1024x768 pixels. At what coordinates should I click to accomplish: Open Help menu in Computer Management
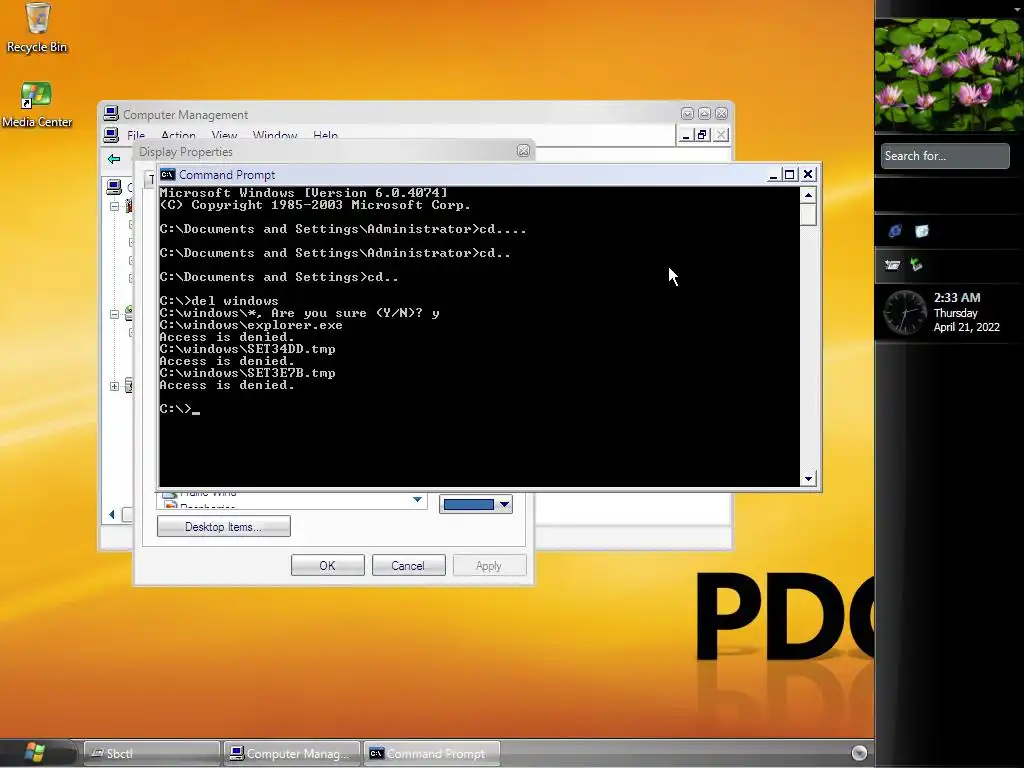(x=325, y=136)
